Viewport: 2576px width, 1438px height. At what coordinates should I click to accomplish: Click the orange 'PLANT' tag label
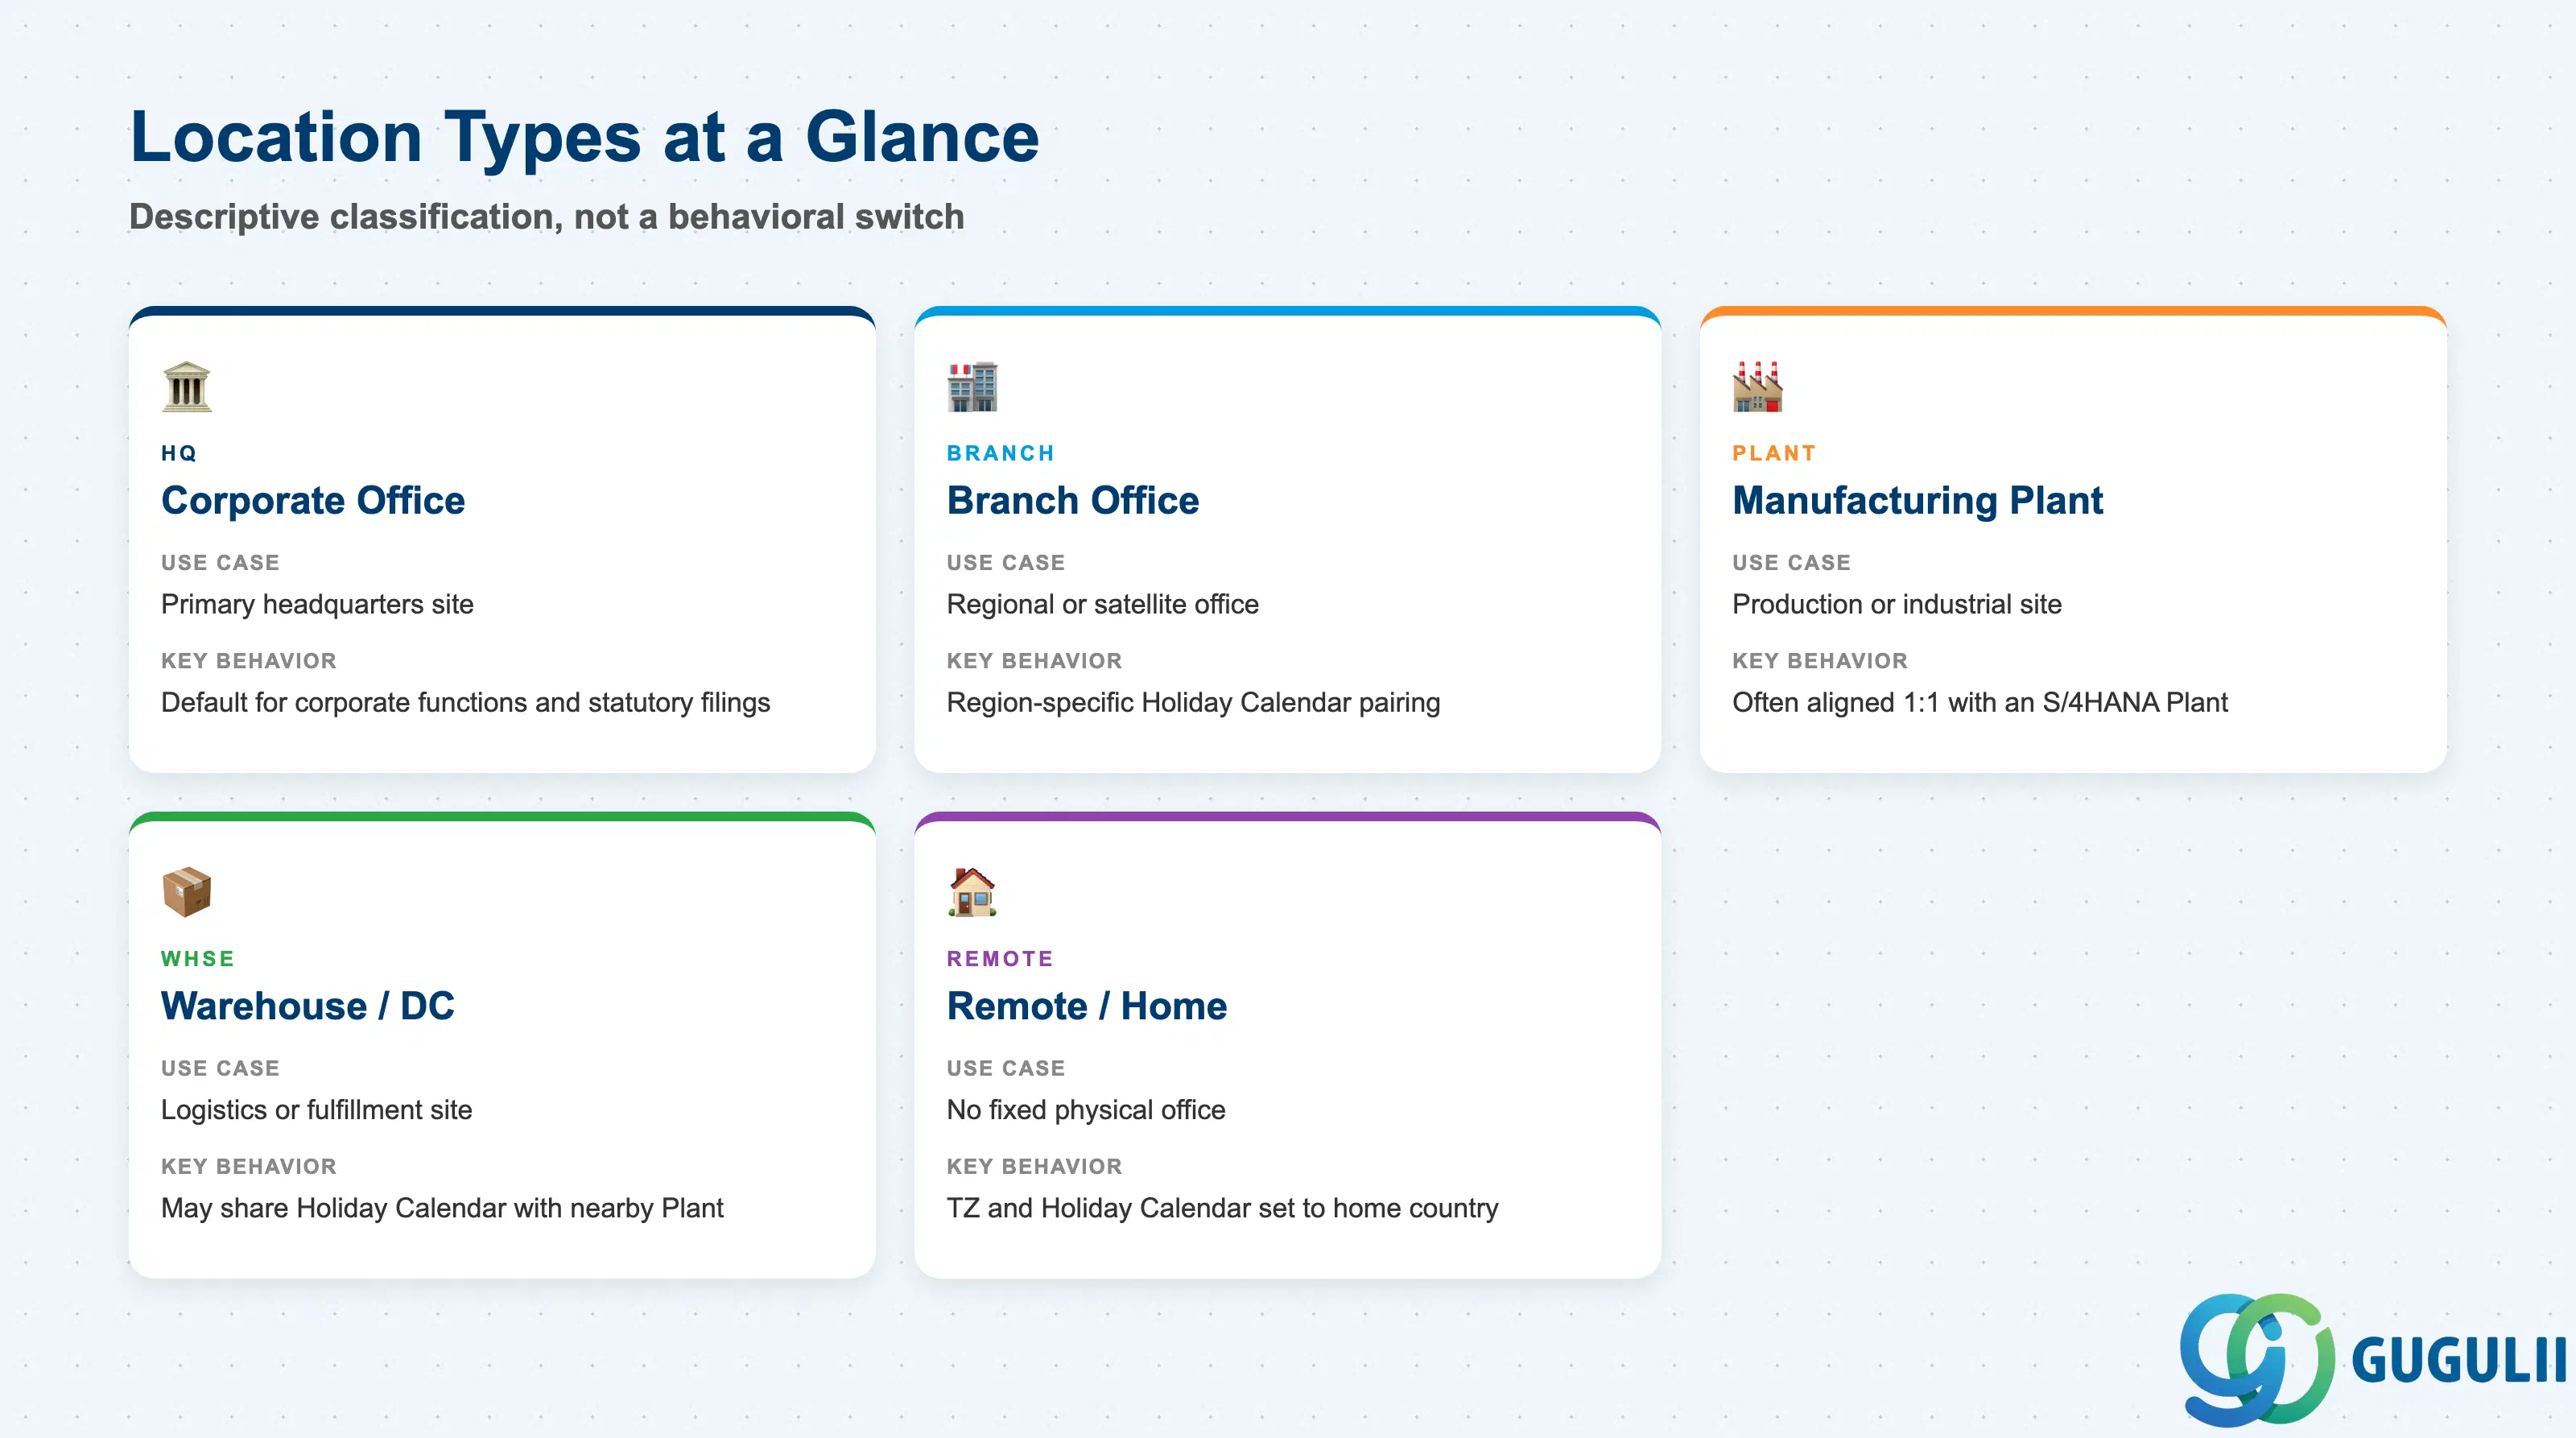(1774, 453)
